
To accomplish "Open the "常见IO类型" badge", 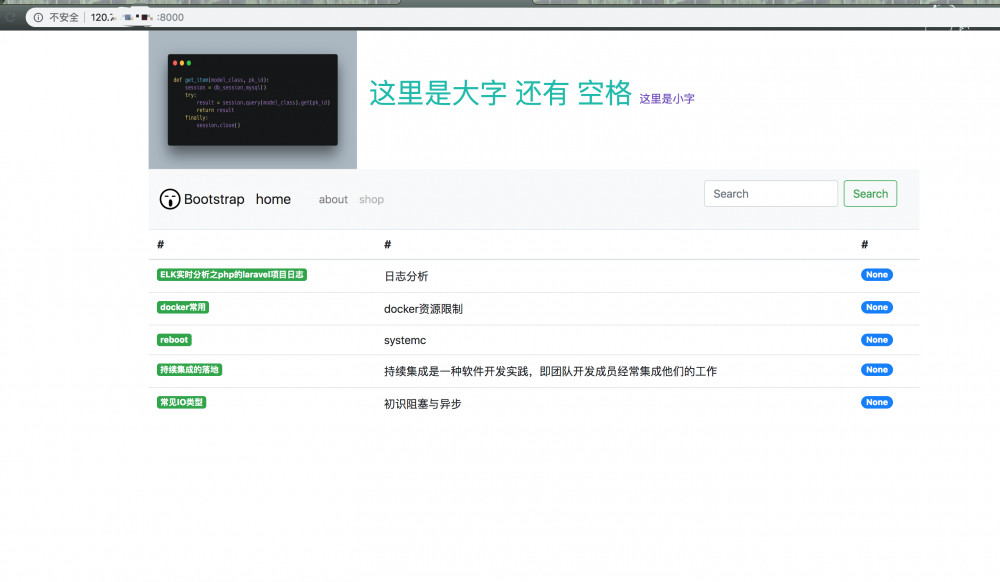I will coord(181,402).
